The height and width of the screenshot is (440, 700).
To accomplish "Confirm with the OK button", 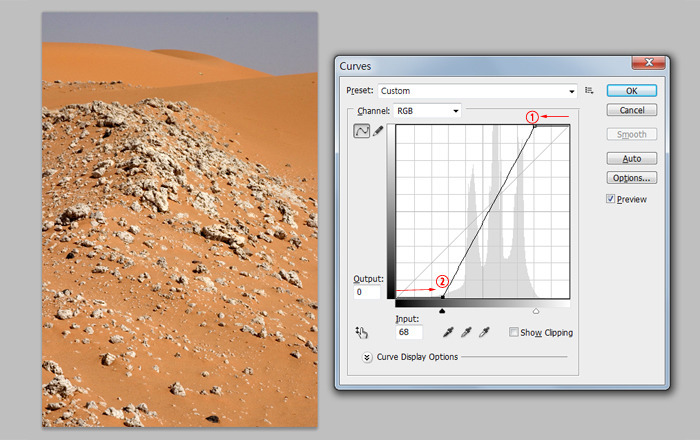I will pos(632,91).
